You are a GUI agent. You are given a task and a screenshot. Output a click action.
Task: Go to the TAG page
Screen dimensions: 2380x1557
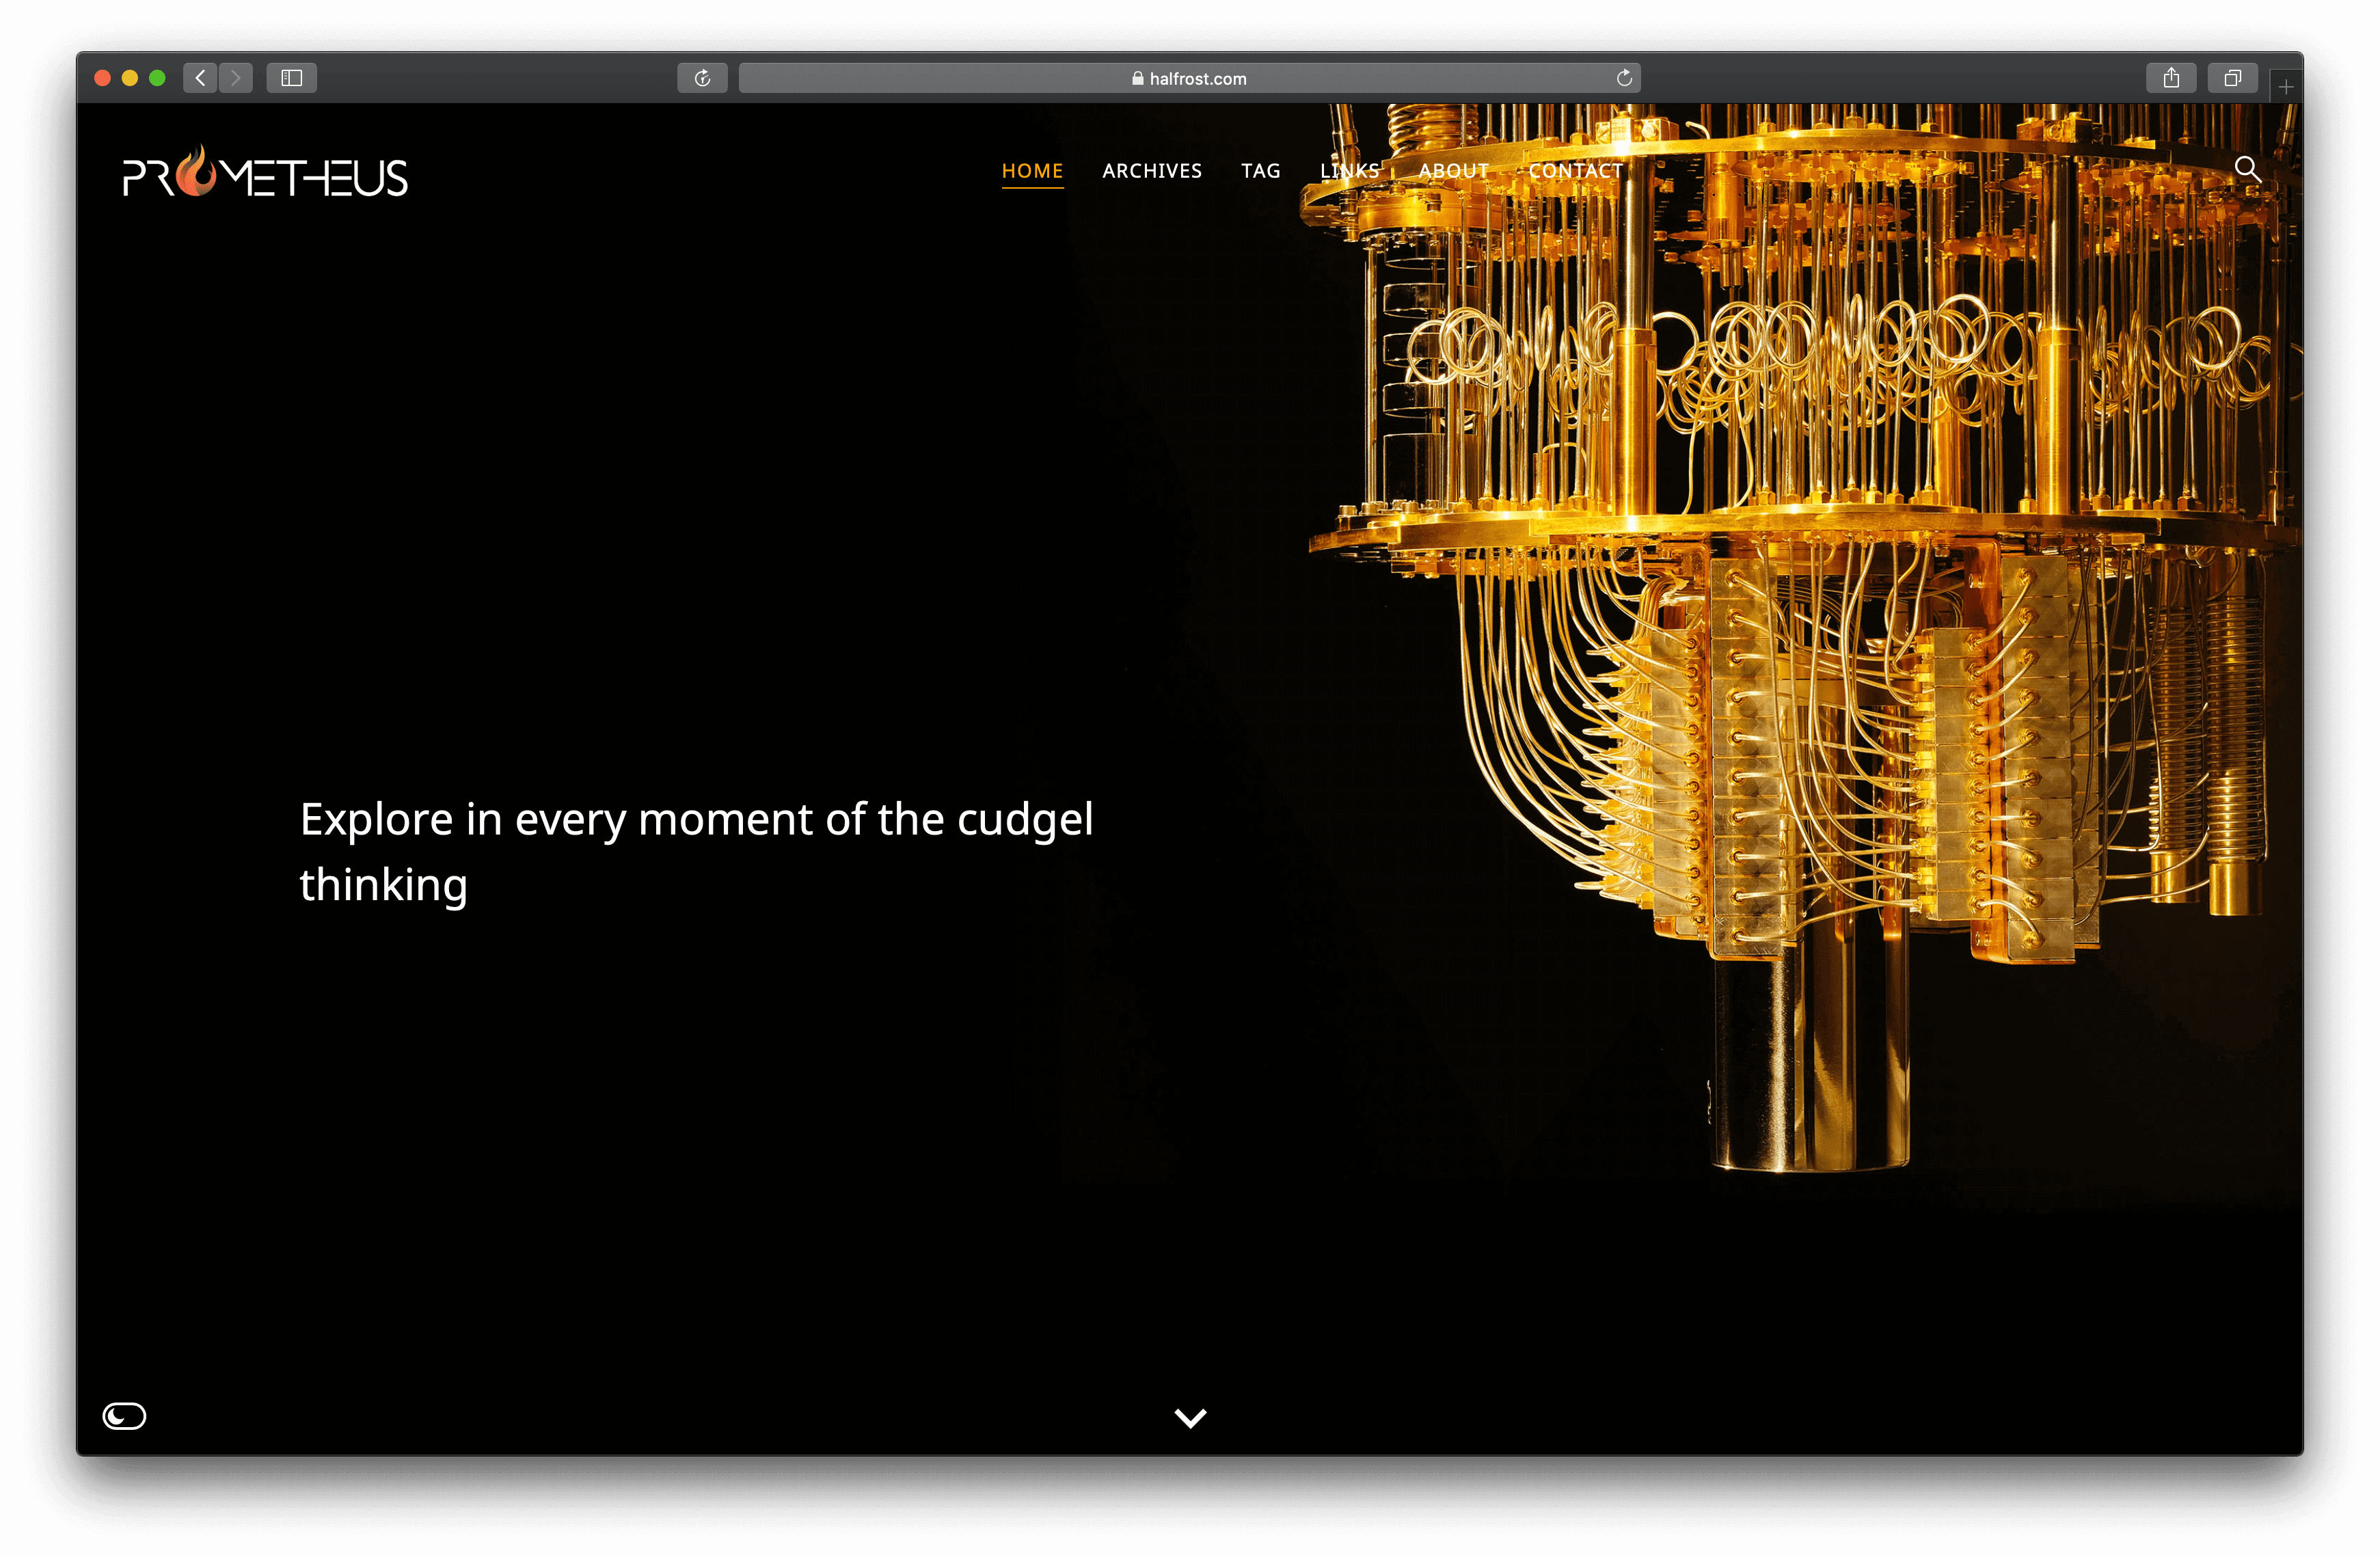point(1260,171)
